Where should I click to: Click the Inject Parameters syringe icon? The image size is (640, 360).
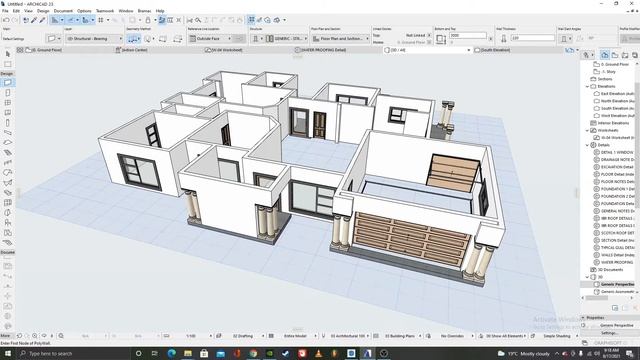(x=42, y=20)
